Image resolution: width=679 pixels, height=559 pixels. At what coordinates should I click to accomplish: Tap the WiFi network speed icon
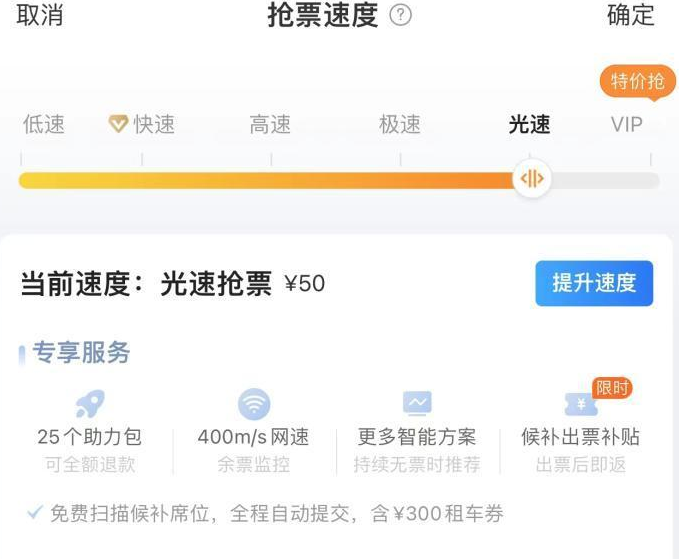[x=254, y=404]
